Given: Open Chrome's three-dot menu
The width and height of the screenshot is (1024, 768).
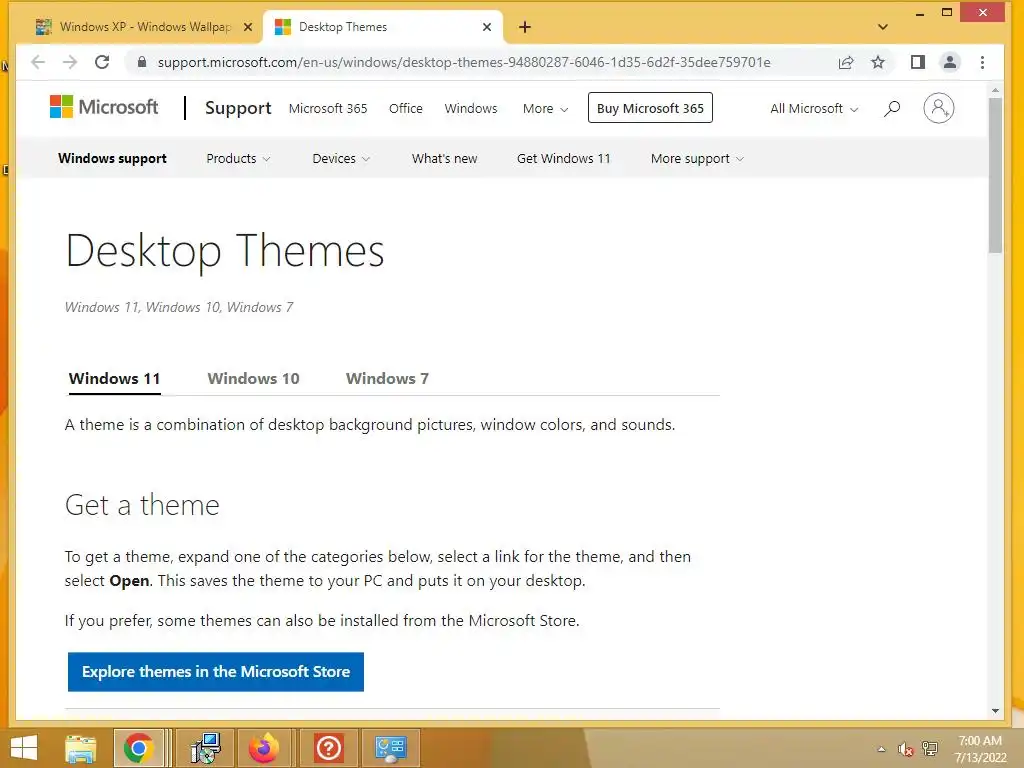Looking at the screenshot, I should (x=982, y=62).
